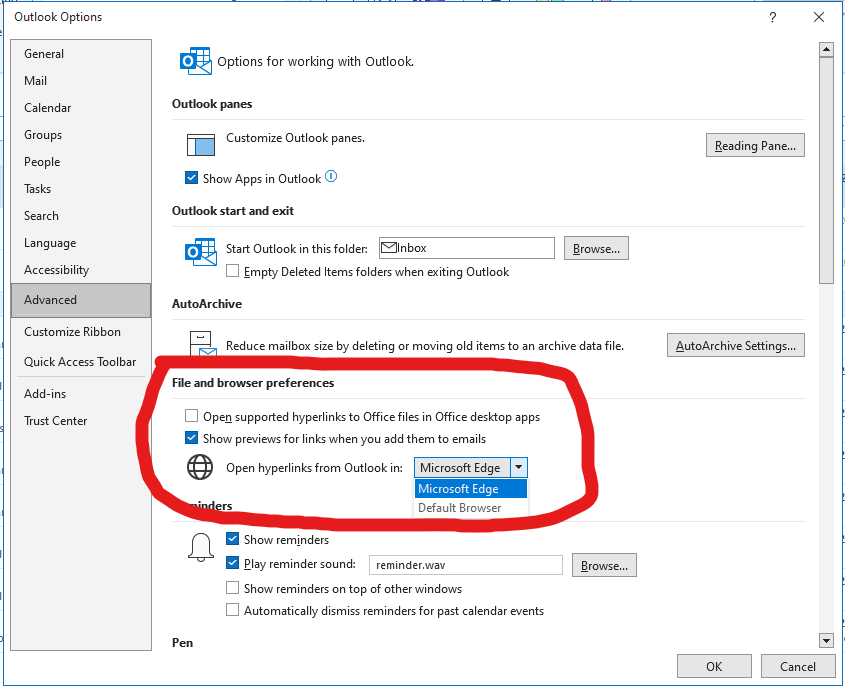Close the Outlook Options dialog
This screenshot has height=687, width=845.
pos(819,17)
